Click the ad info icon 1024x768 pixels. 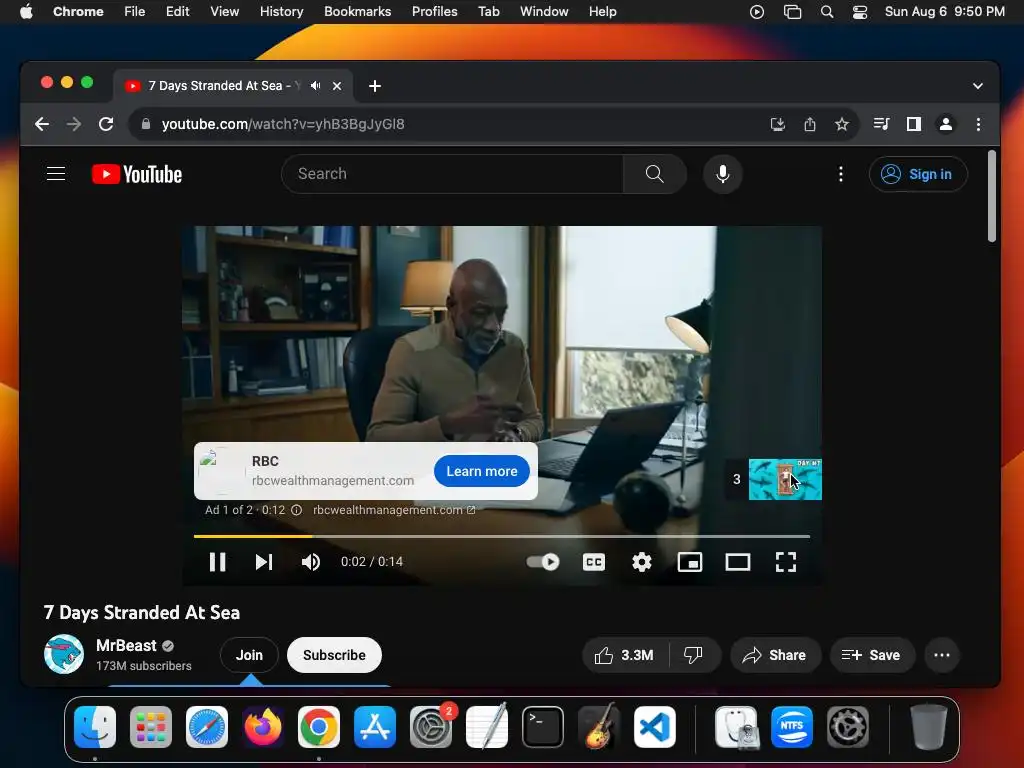[x=296, y=510]
